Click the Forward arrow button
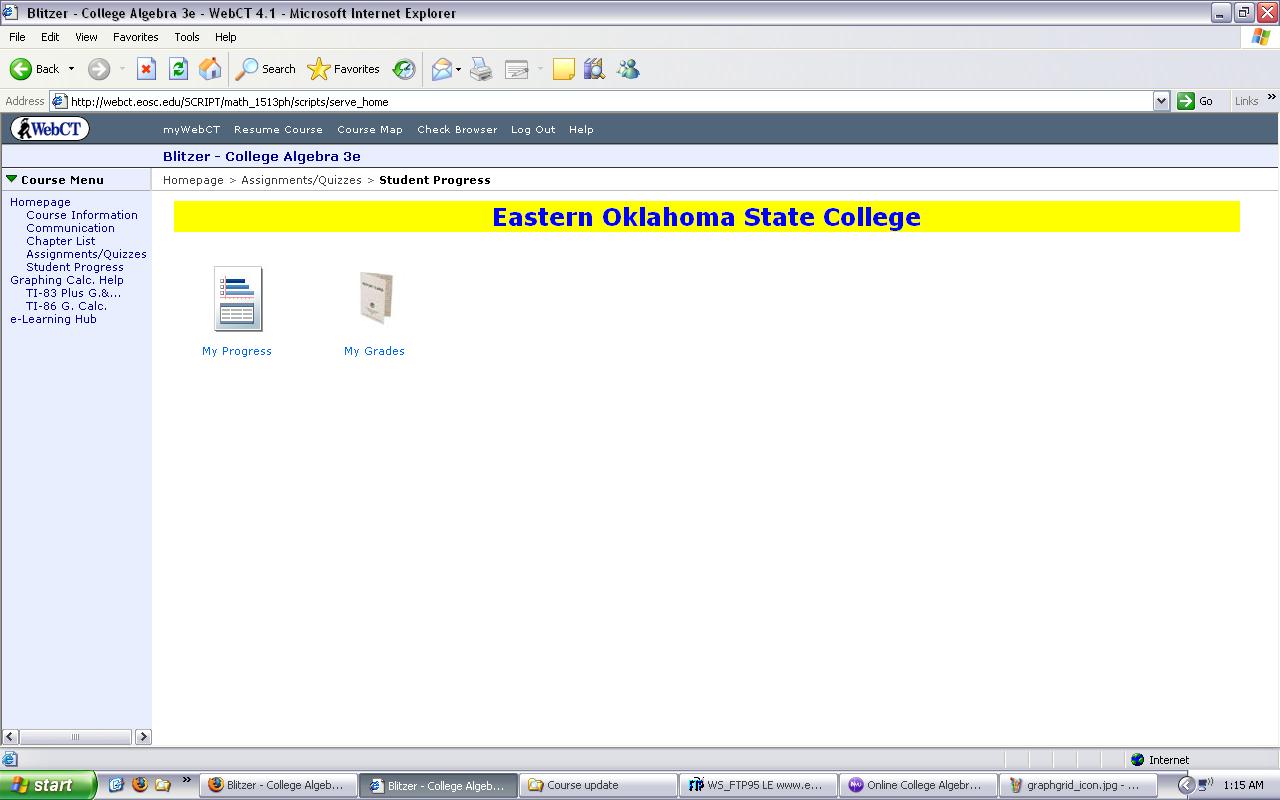This screenshot has height=800, width=1280. (x=98, y=69)
